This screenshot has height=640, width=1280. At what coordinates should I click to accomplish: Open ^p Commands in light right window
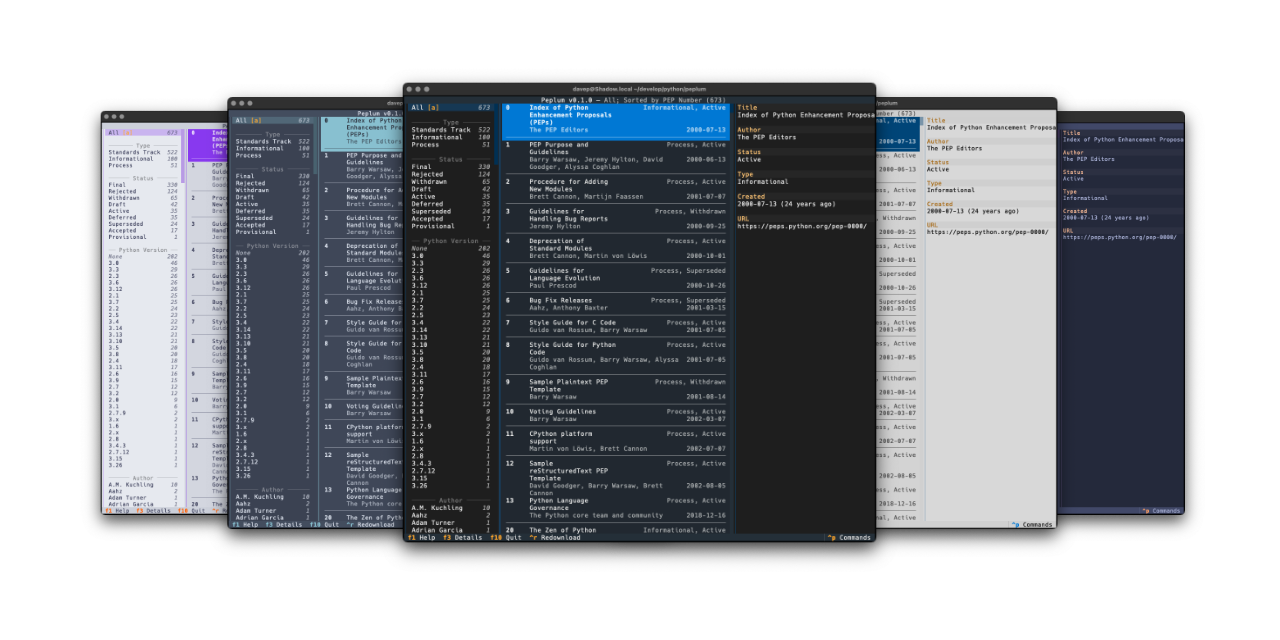[1033, 524]
